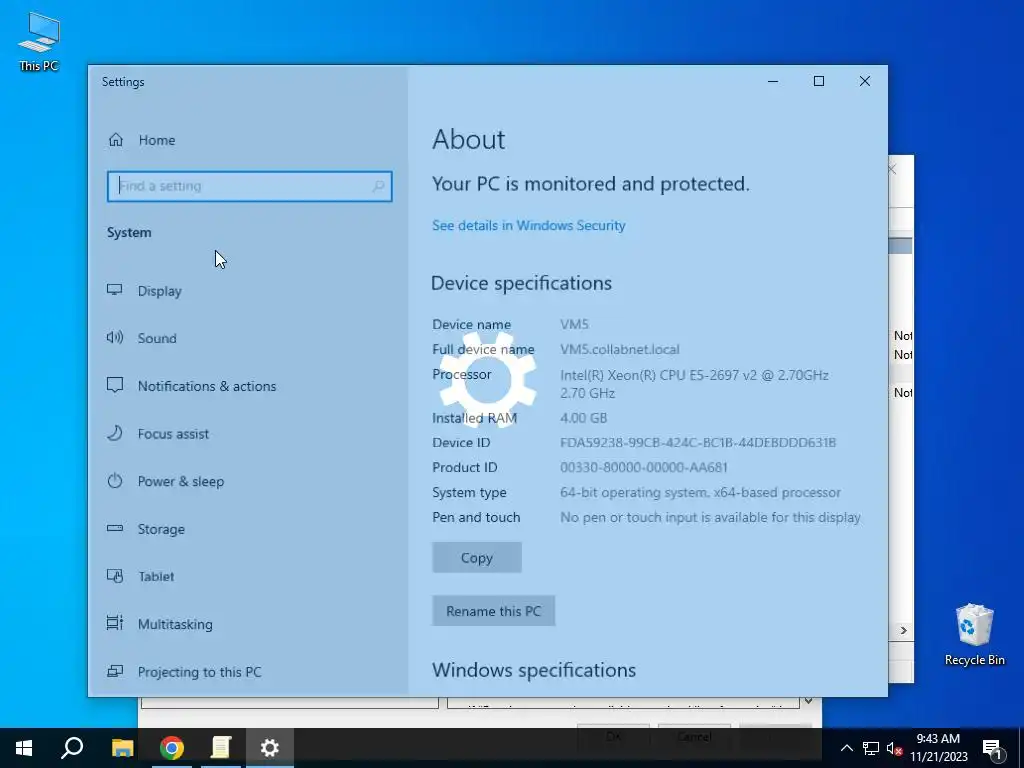The image size is (1024, 768).
Task: Open the scroll-shaped app on taskbar
Action: (x=221, y=748)
